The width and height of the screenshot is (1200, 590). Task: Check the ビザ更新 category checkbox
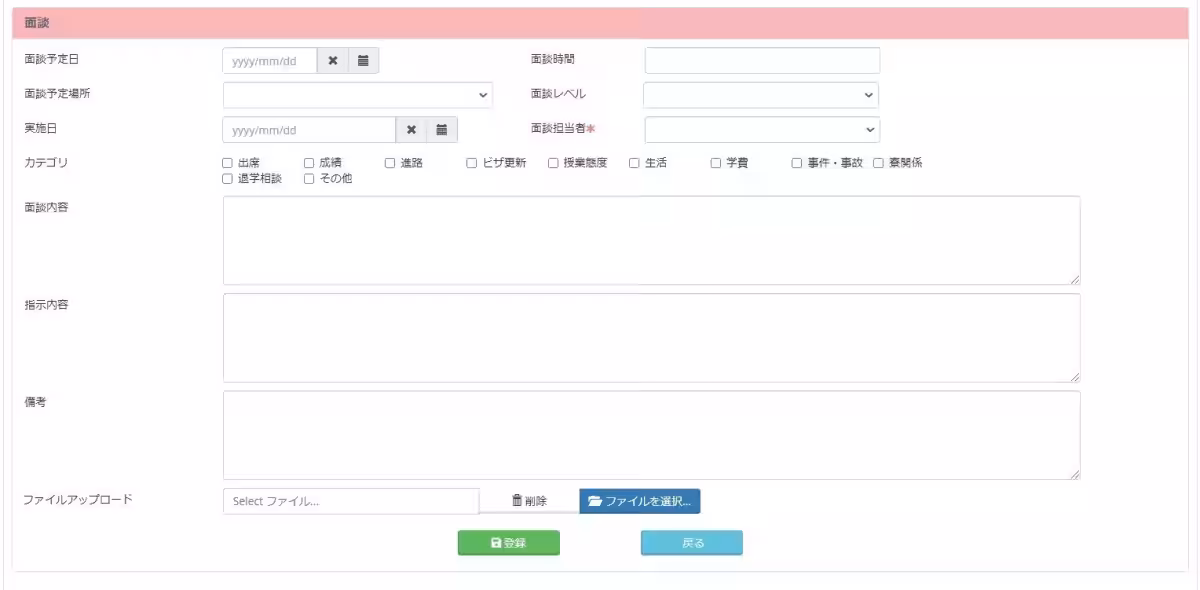[x=472, y=164]
